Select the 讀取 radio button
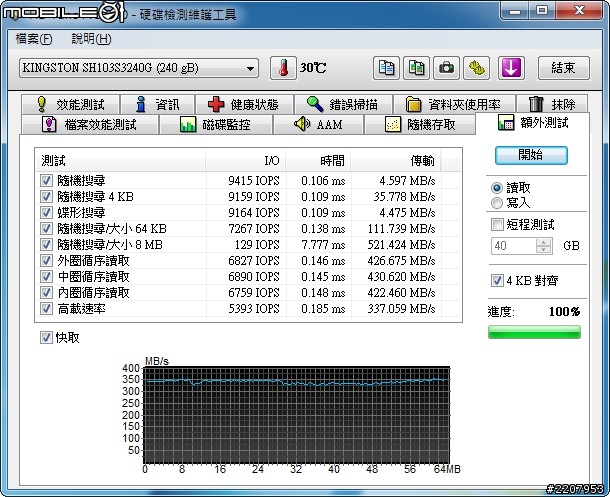This screenshot has height=497, width=610. coord(497,188)
